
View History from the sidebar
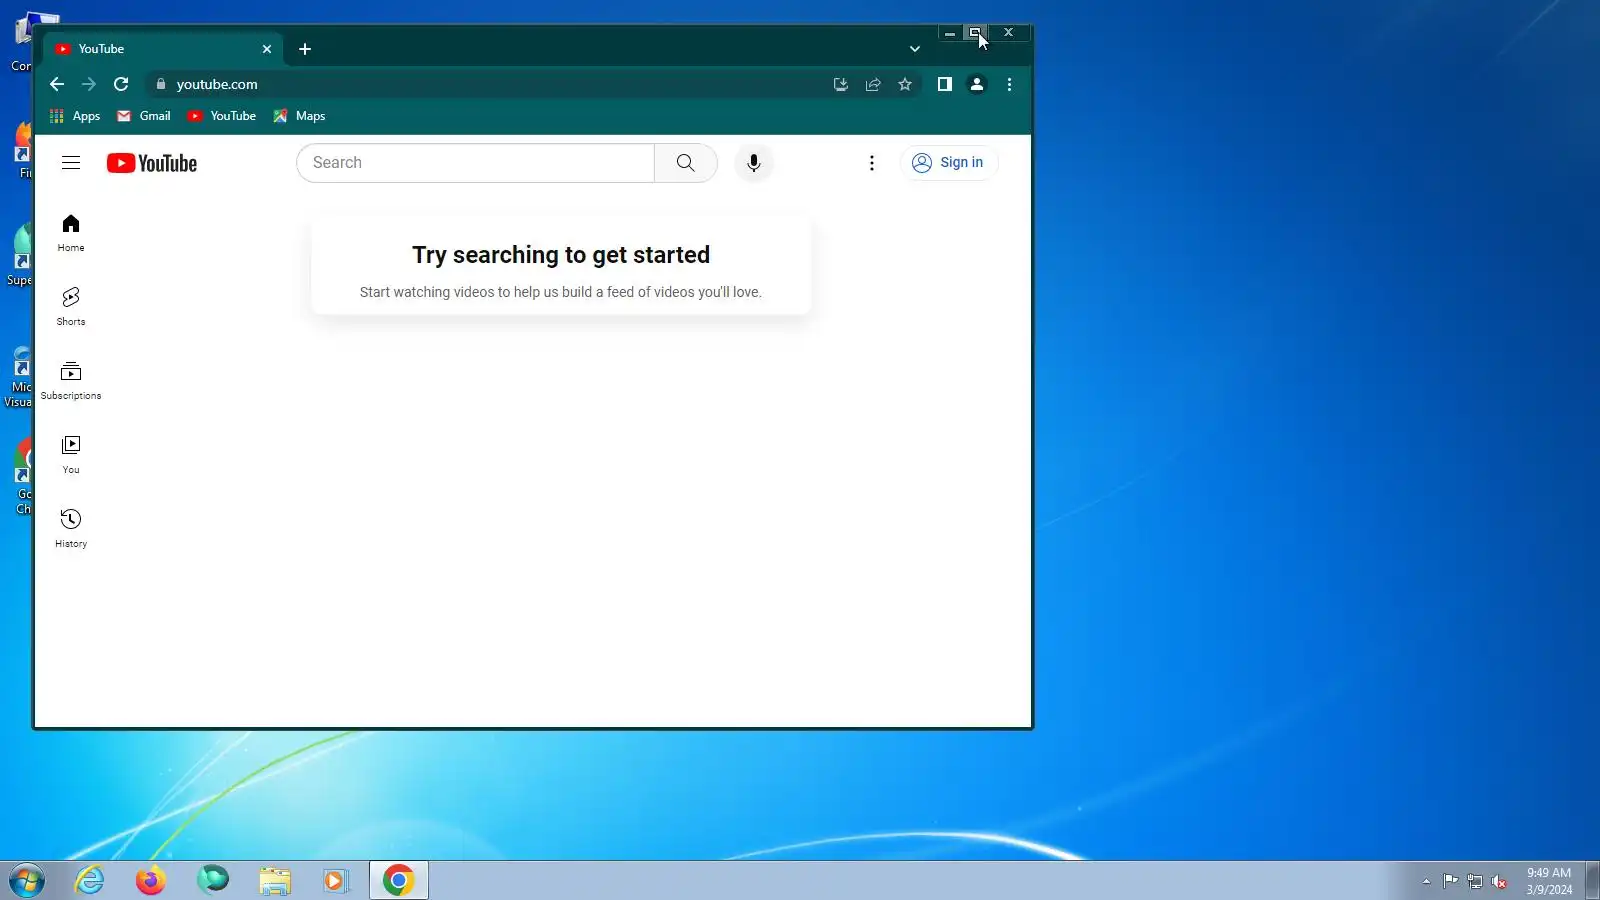tap(71, 529)
